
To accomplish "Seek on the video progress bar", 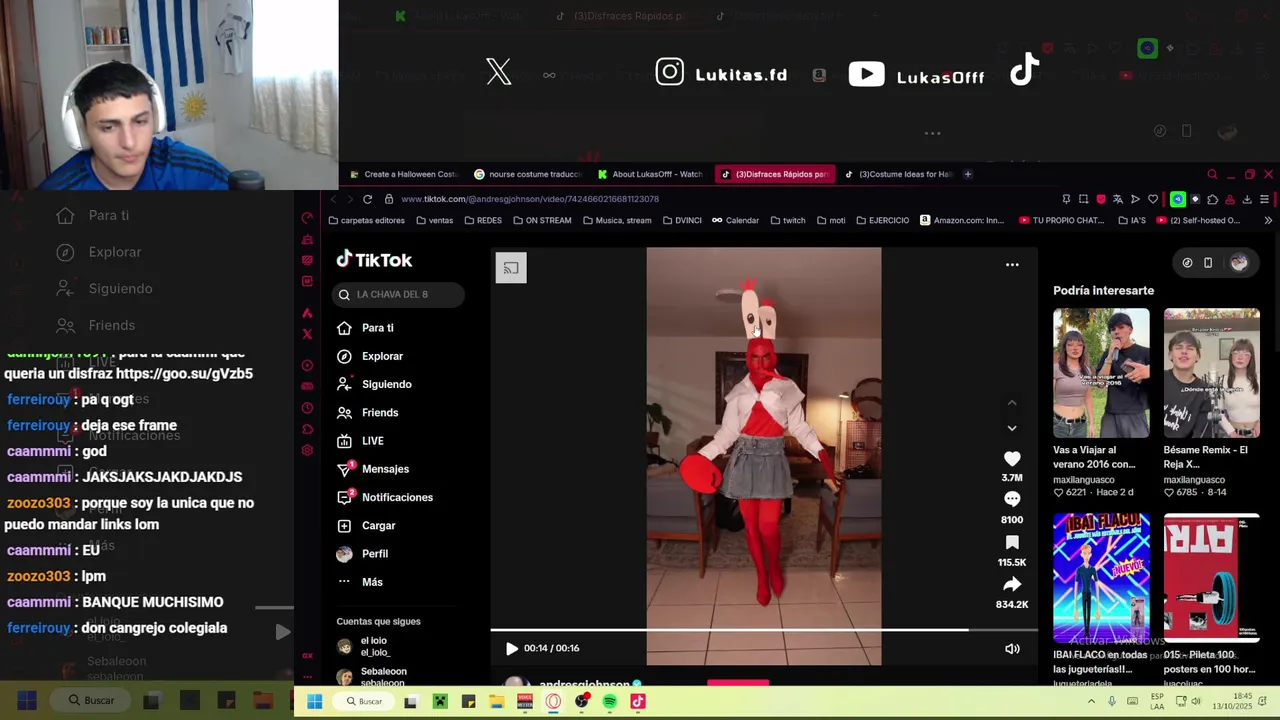I will point(764,630).
